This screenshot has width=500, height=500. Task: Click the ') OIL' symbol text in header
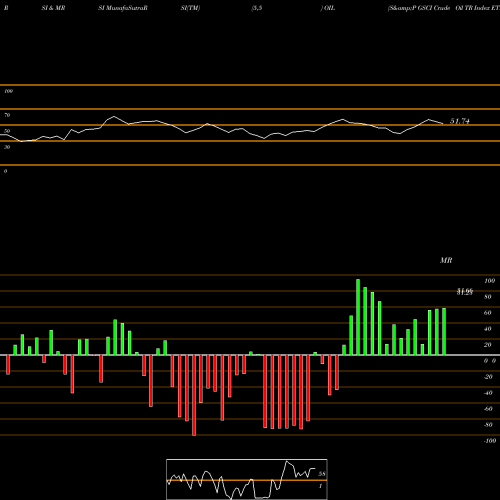coord(328,8)
